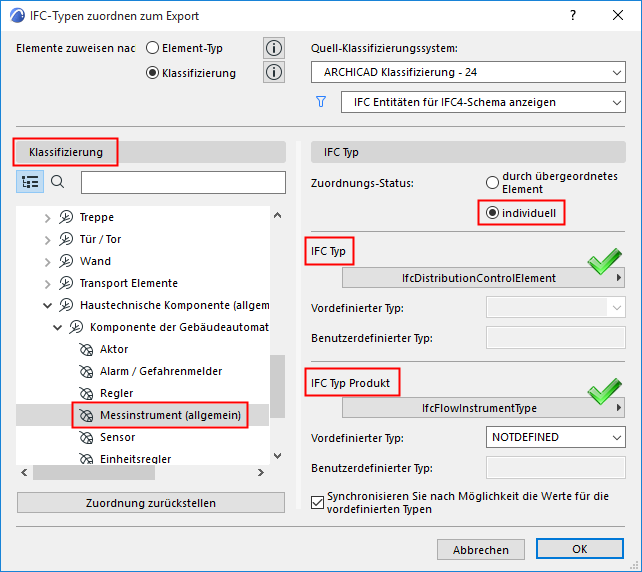Viewport: 642px width, 572px height.
Task: Switch to hierarchical tree view icon
Action: 30,182
